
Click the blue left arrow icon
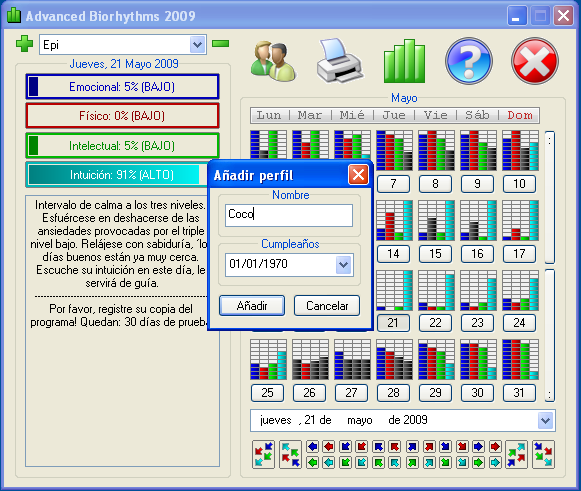313,447
